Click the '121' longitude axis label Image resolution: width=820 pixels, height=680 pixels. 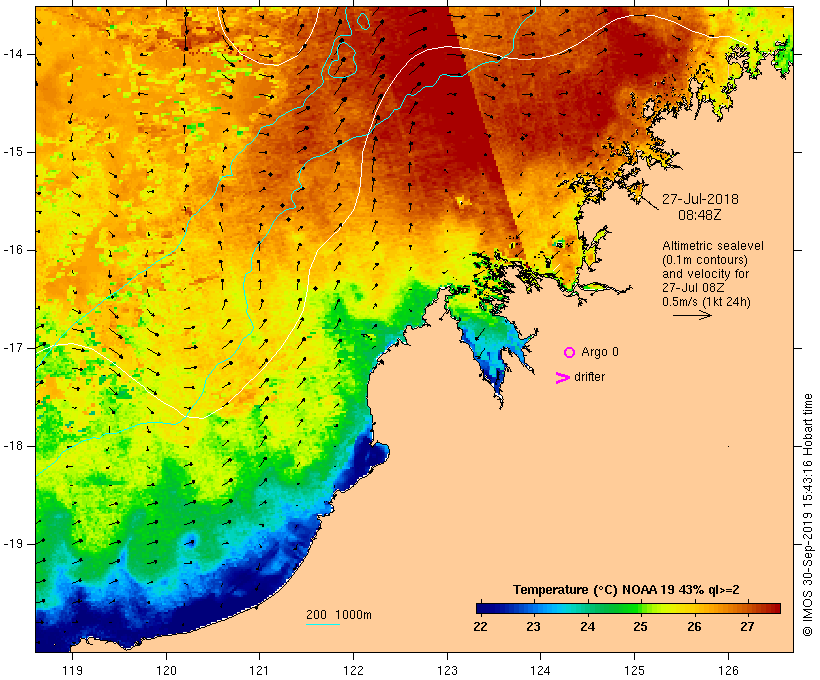tap(259, 671)
